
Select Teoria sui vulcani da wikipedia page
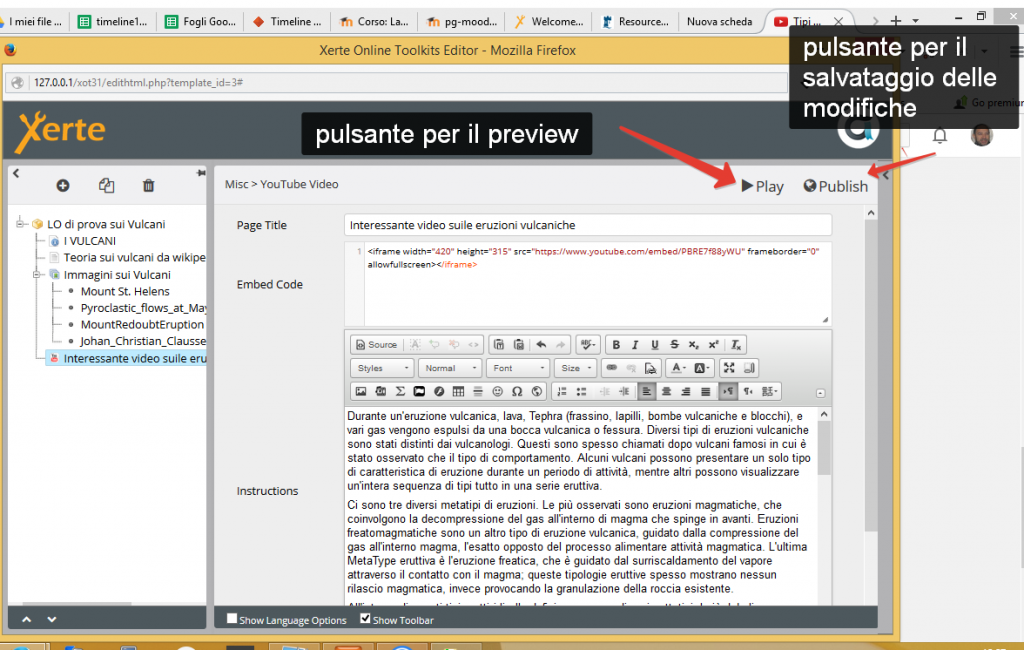coord(135,257)
